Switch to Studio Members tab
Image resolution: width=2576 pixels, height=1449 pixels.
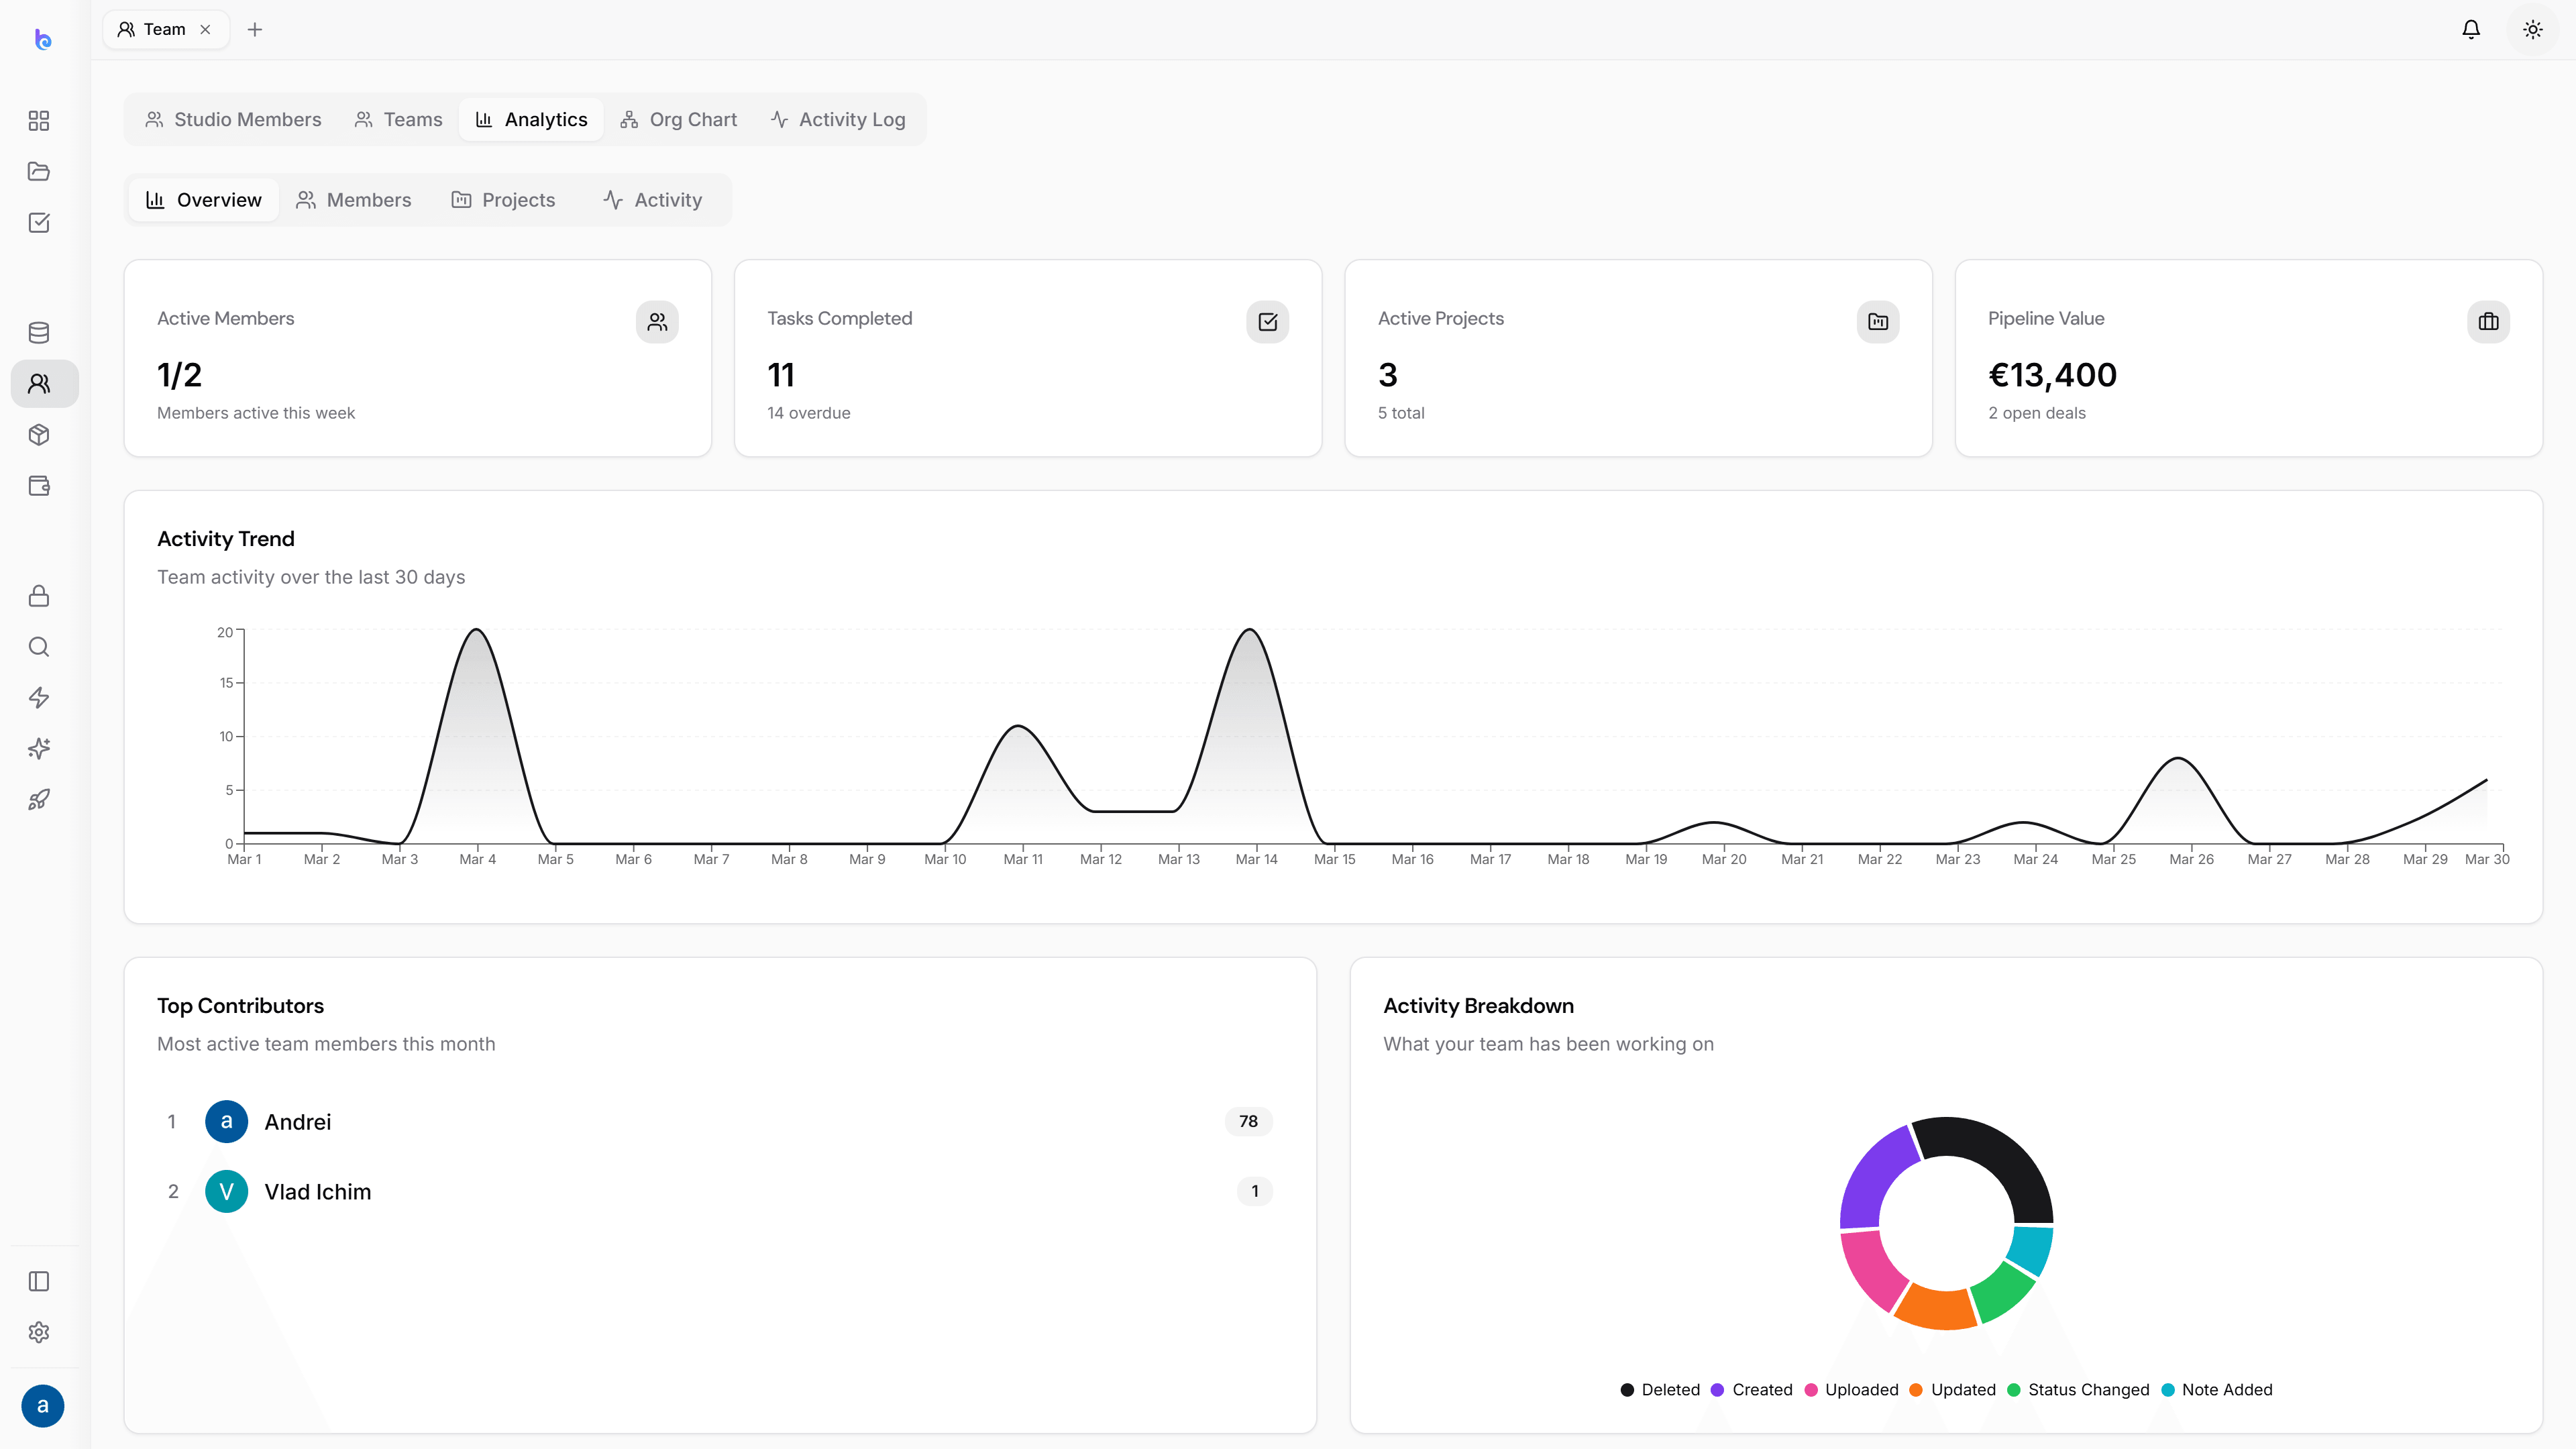click(x=233, y=120)
